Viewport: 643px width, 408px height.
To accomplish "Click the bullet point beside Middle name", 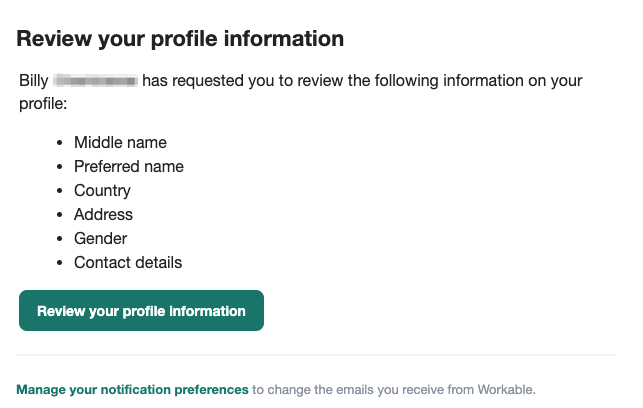I will 61,143.
